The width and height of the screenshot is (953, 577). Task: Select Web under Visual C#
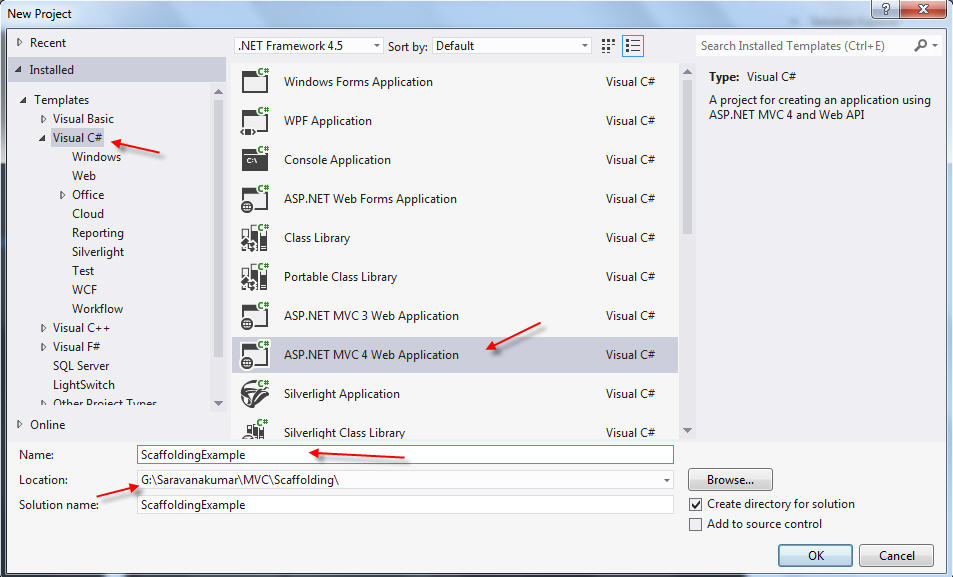(83, 176)
